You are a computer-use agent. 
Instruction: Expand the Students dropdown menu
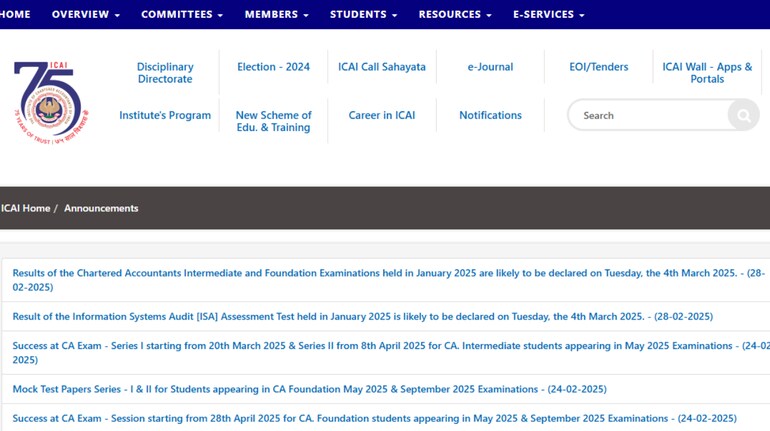point(363,14)
